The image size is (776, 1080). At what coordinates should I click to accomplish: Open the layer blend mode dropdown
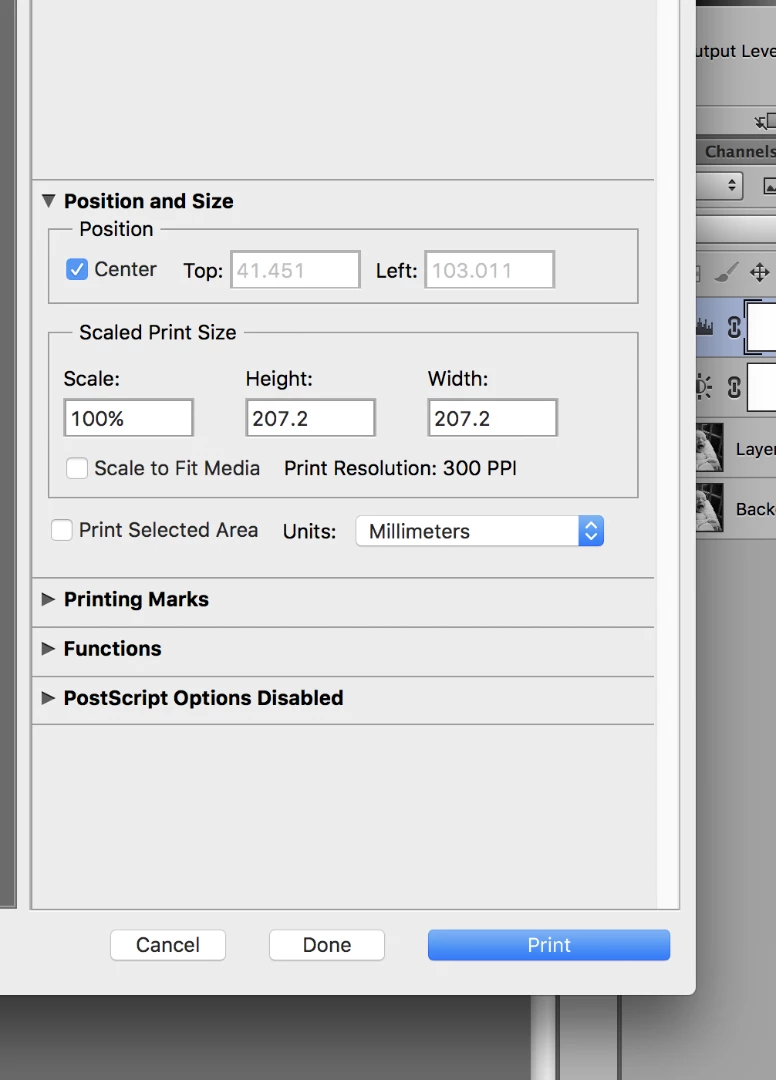coord(720,185)
